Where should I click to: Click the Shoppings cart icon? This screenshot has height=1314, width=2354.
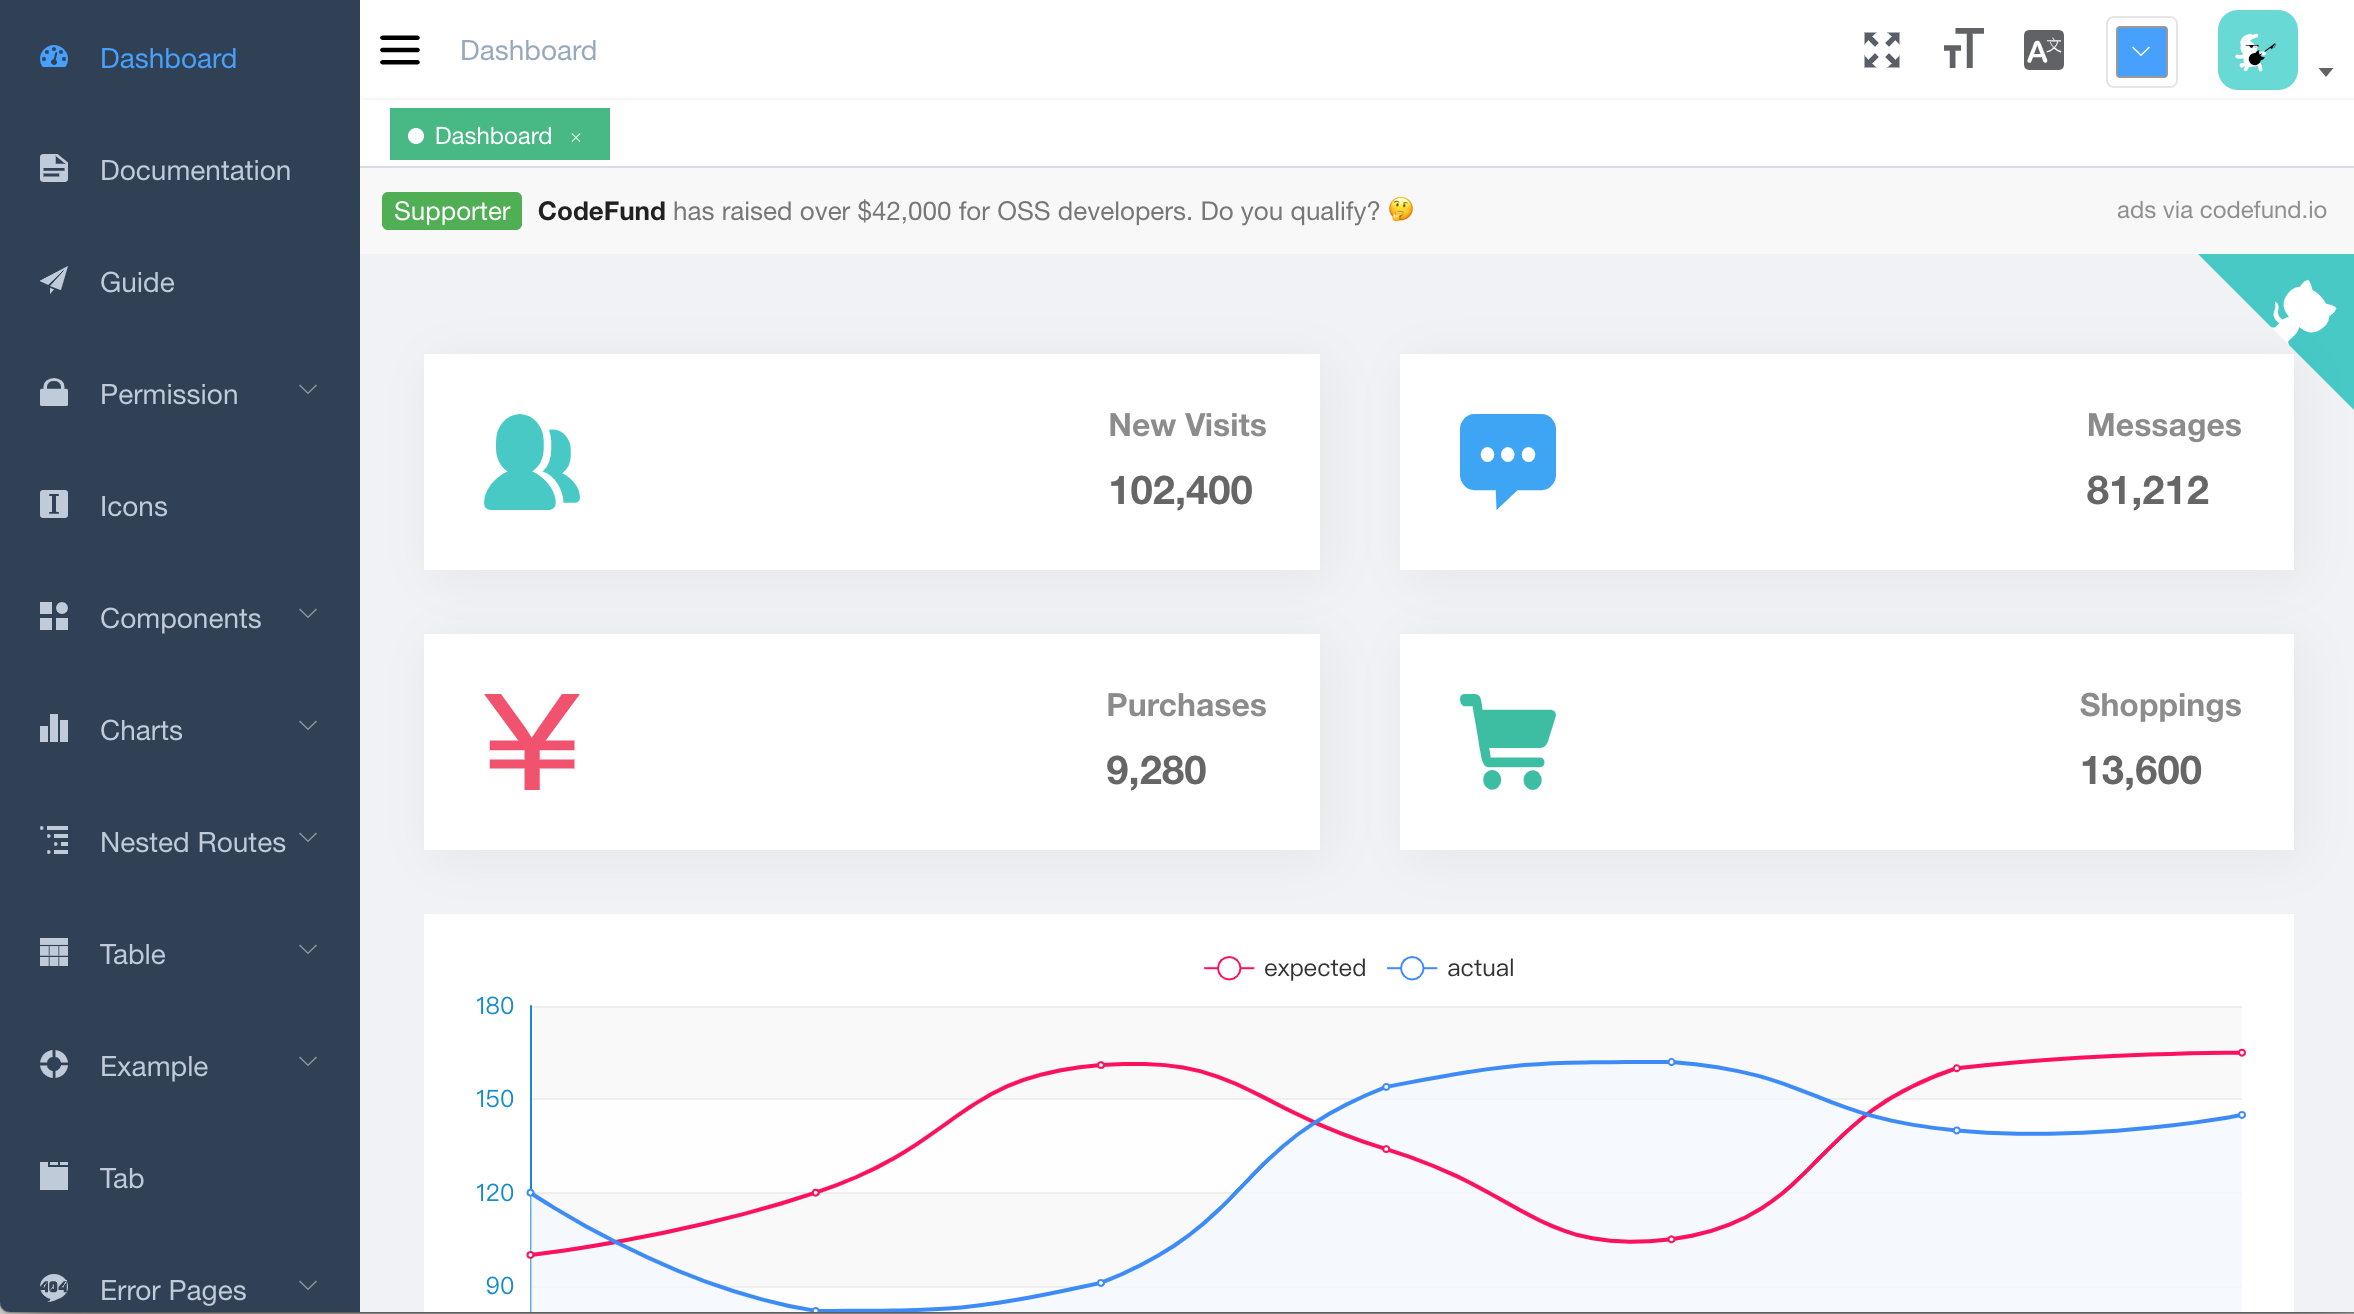[x=1507, y=741]
